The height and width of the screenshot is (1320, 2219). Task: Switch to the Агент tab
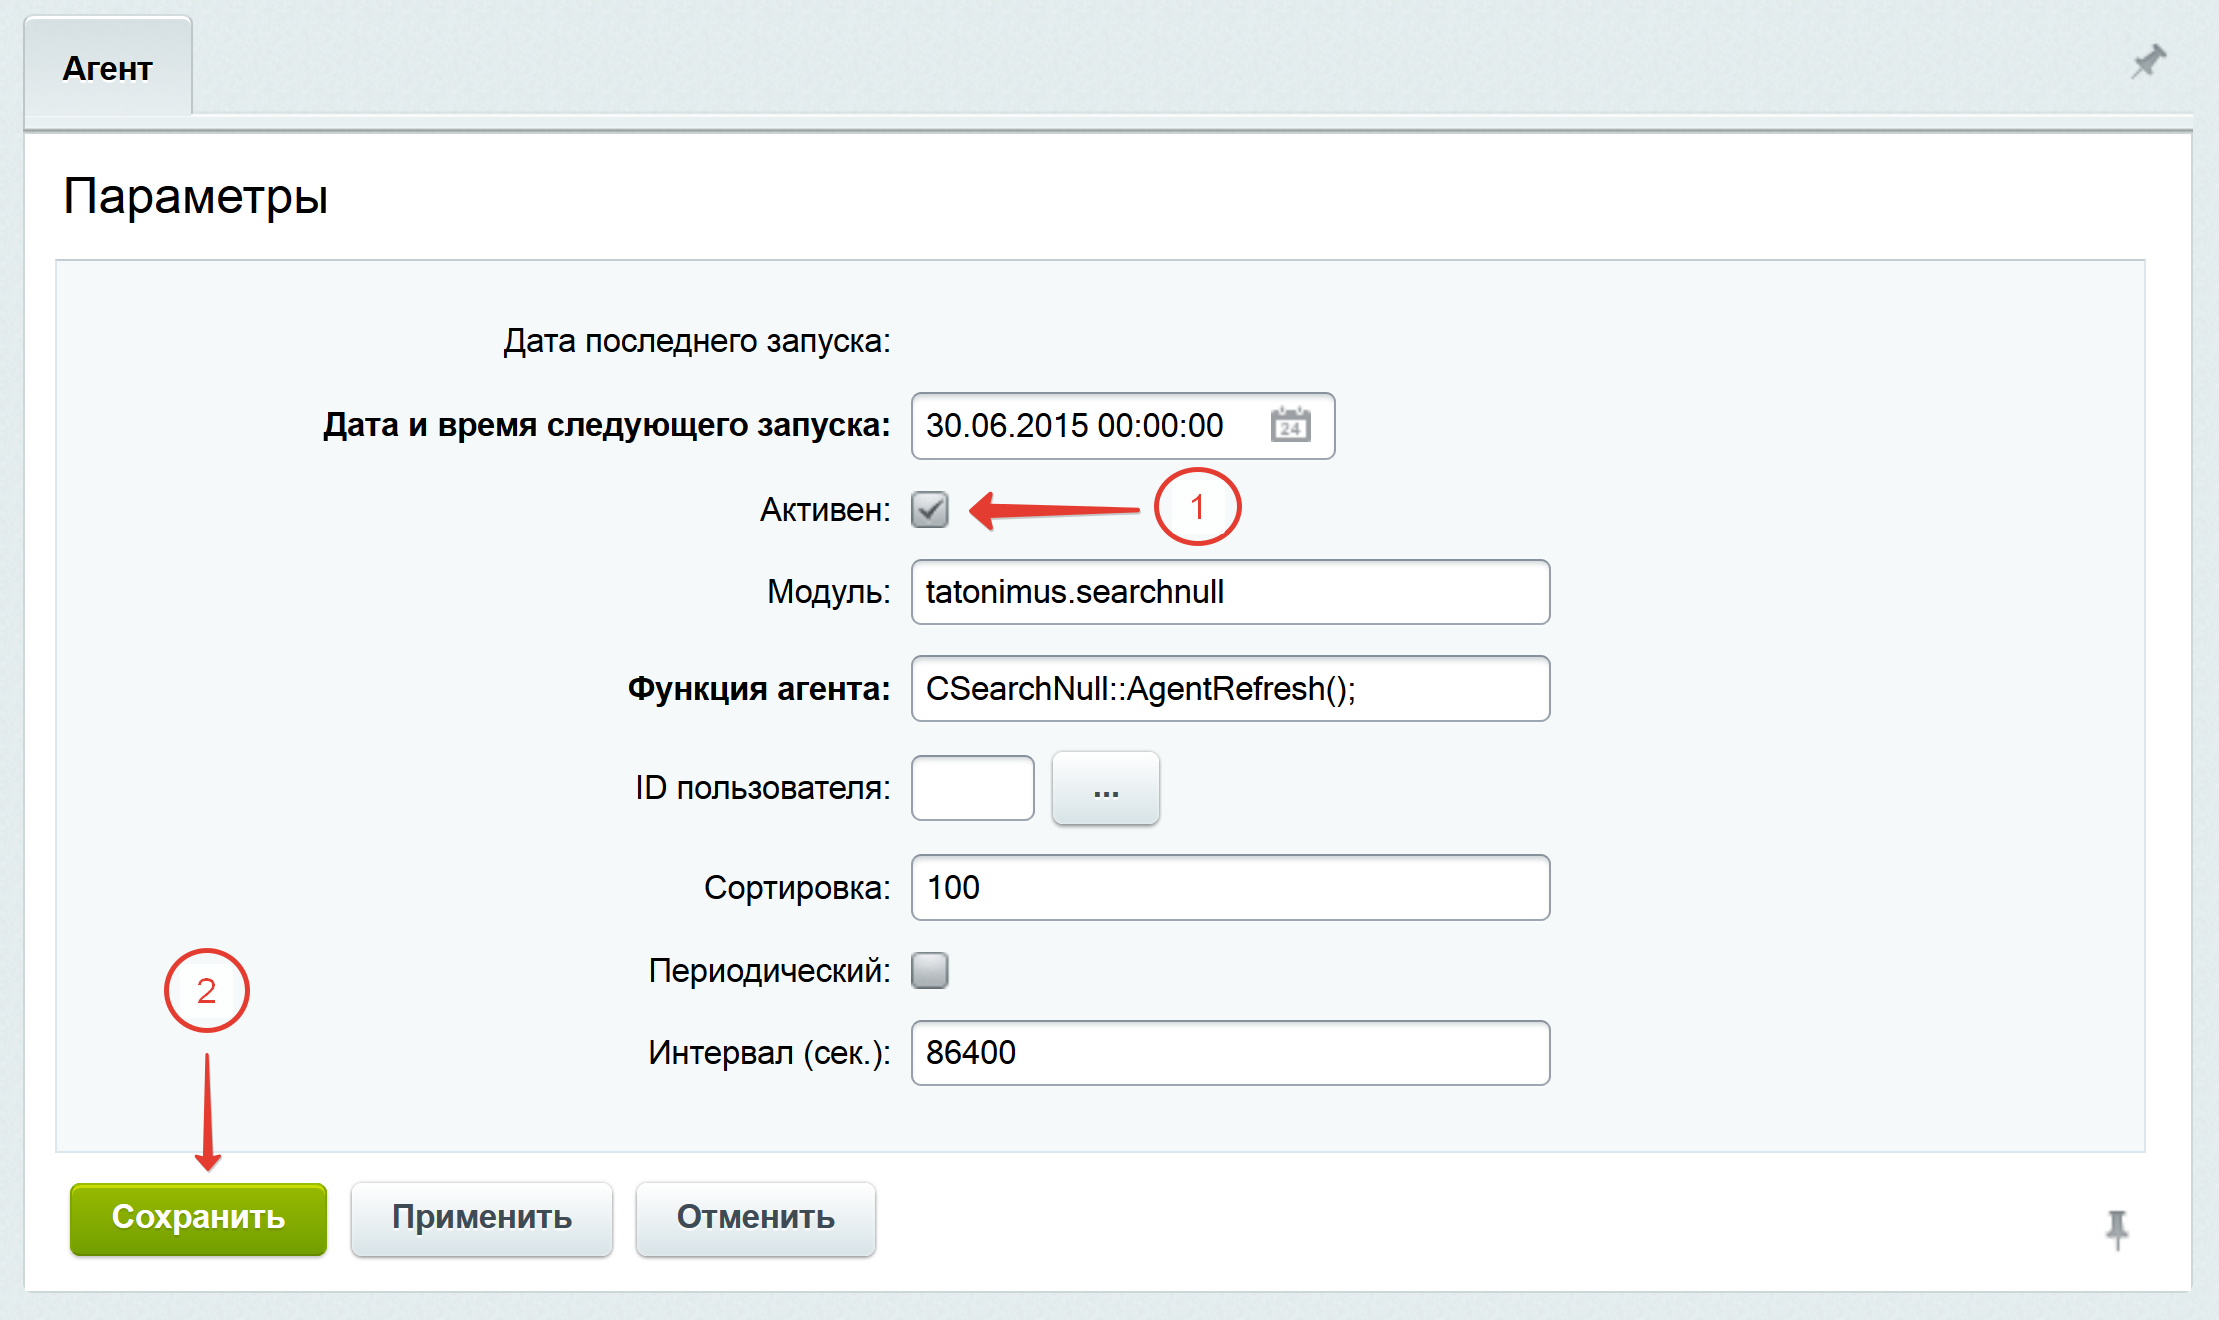108,68
